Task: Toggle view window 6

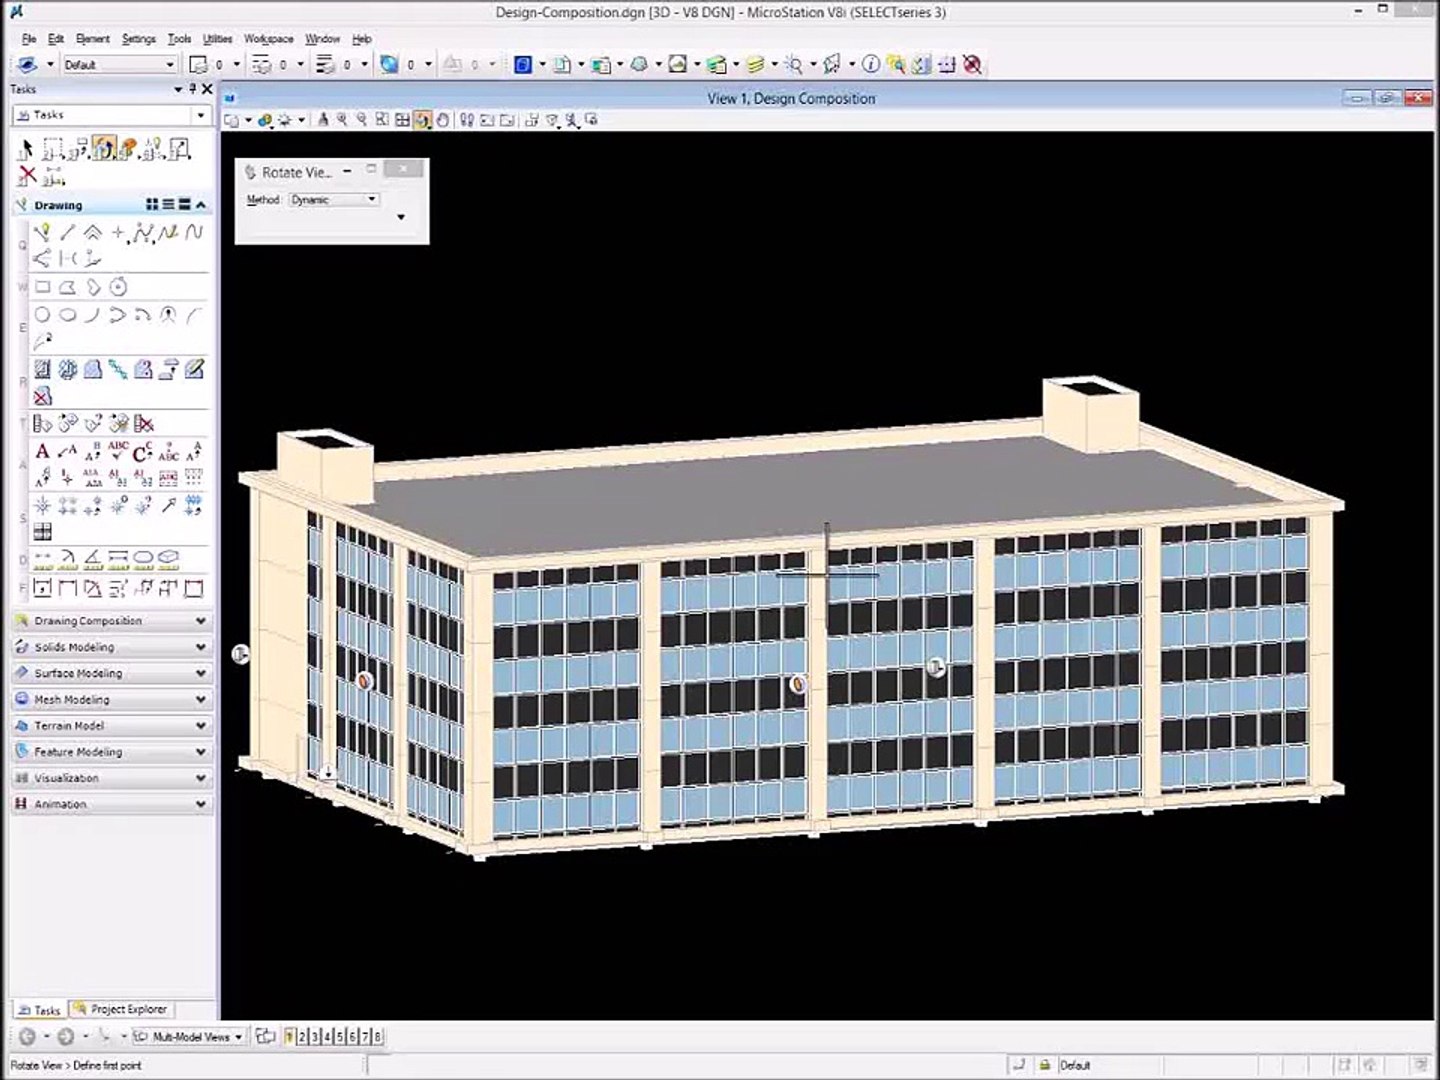Action: tap(352, 1037)
